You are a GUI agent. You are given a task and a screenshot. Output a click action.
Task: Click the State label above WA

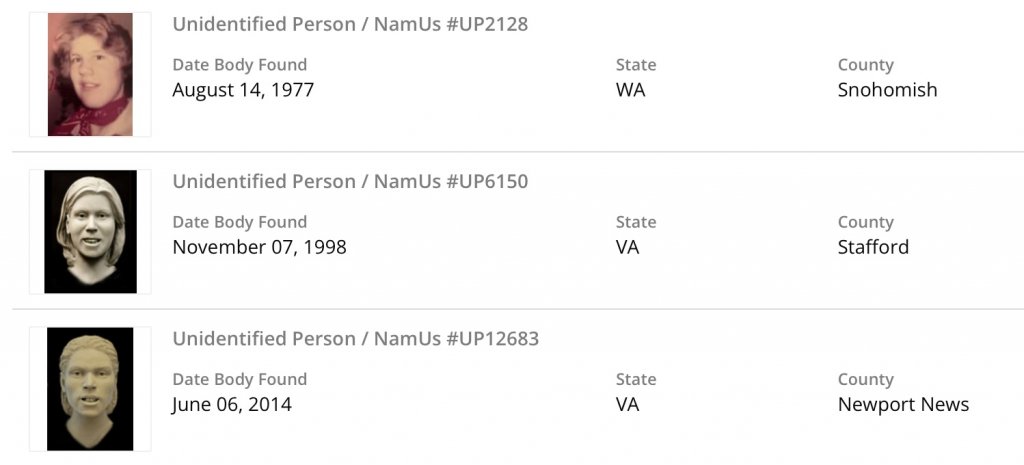point(636,65)
